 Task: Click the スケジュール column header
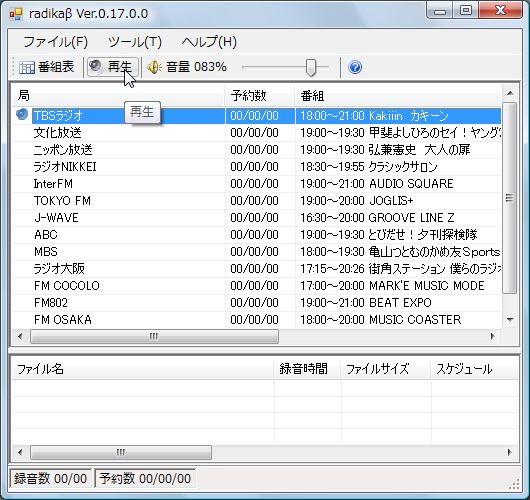tap(475, 369)
